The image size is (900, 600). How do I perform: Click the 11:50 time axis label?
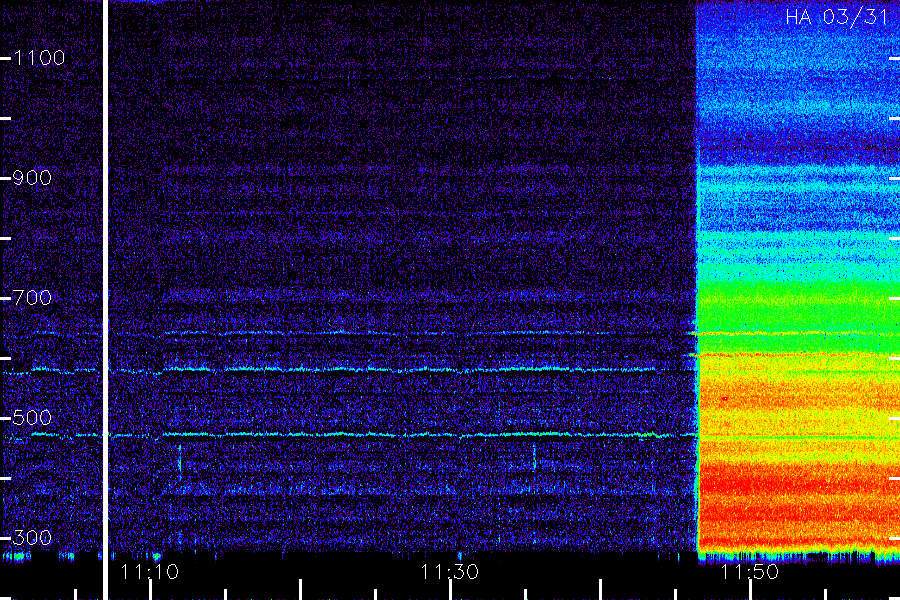[x=750, y=572]
